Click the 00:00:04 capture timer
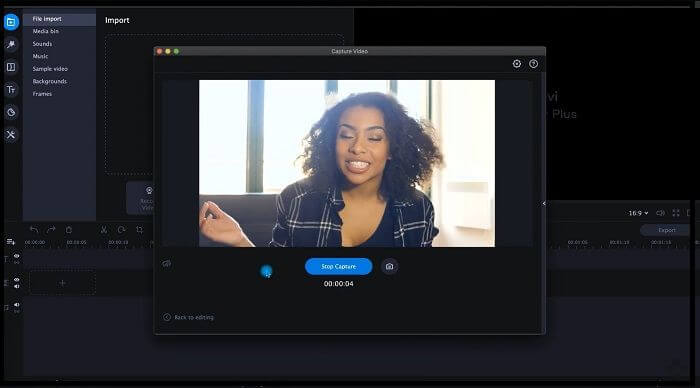 338,284
